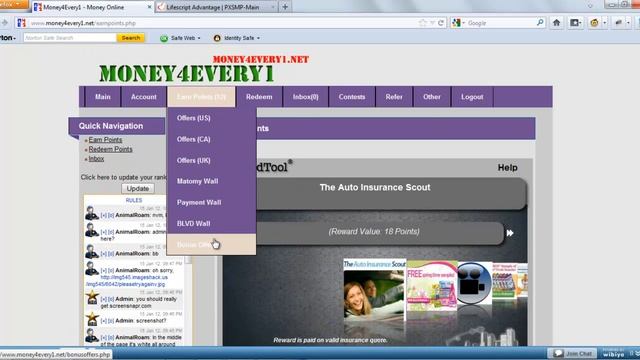
Task: Switch to the Money4Every1 tab
Action: (x=93, y=7)
